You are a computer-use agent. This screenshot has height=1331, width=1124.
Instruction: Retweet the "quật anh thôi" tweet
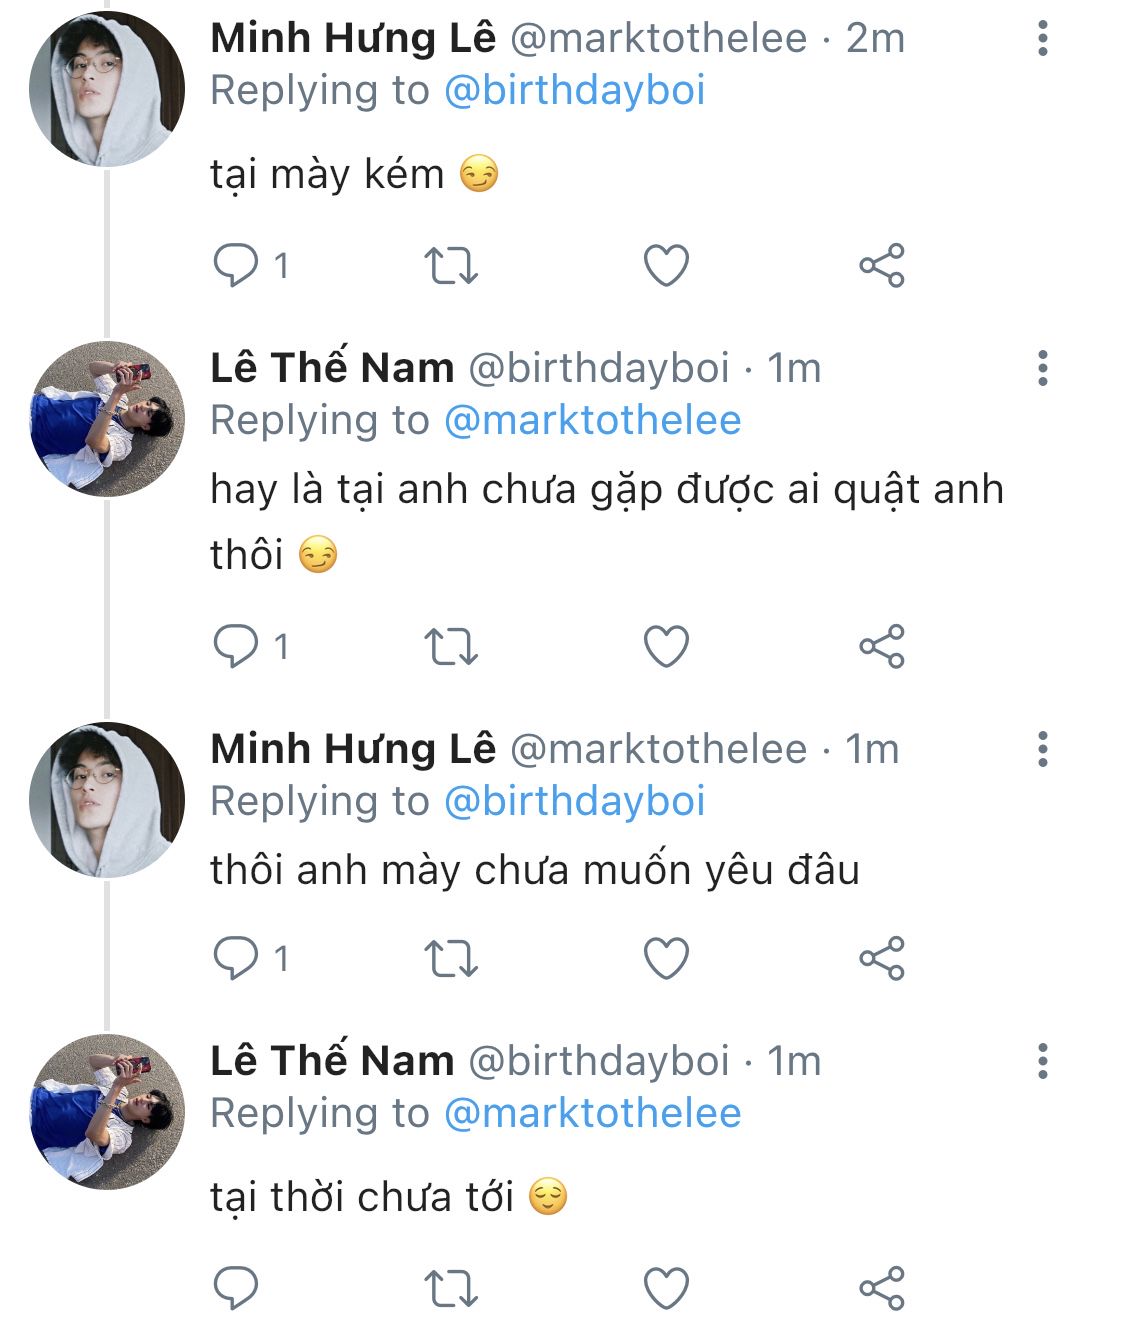point(451,647)
